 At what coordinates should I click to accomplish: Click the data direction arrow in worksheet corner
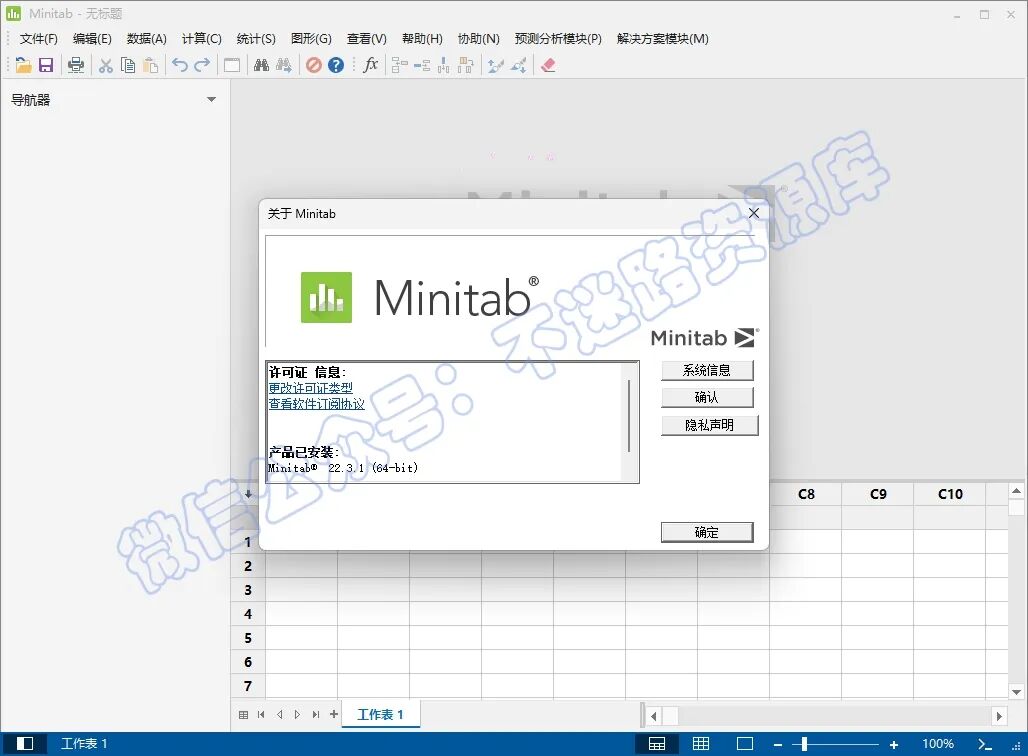(248, 494)
